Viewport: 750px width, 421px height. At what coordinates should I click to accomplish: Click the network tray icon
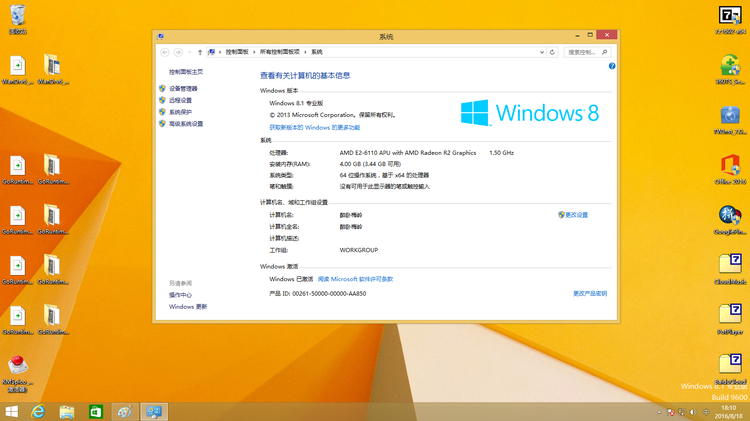point(682,412)
